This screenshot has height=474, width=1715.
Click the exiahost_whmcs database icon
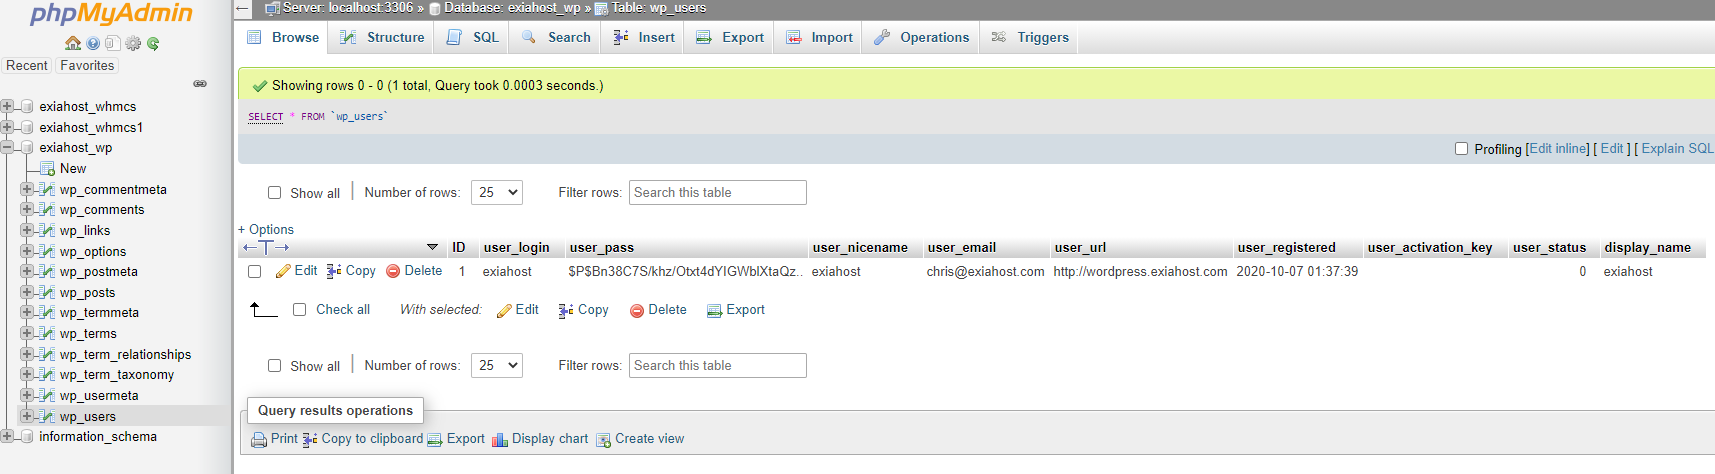(x=27, y=106)
